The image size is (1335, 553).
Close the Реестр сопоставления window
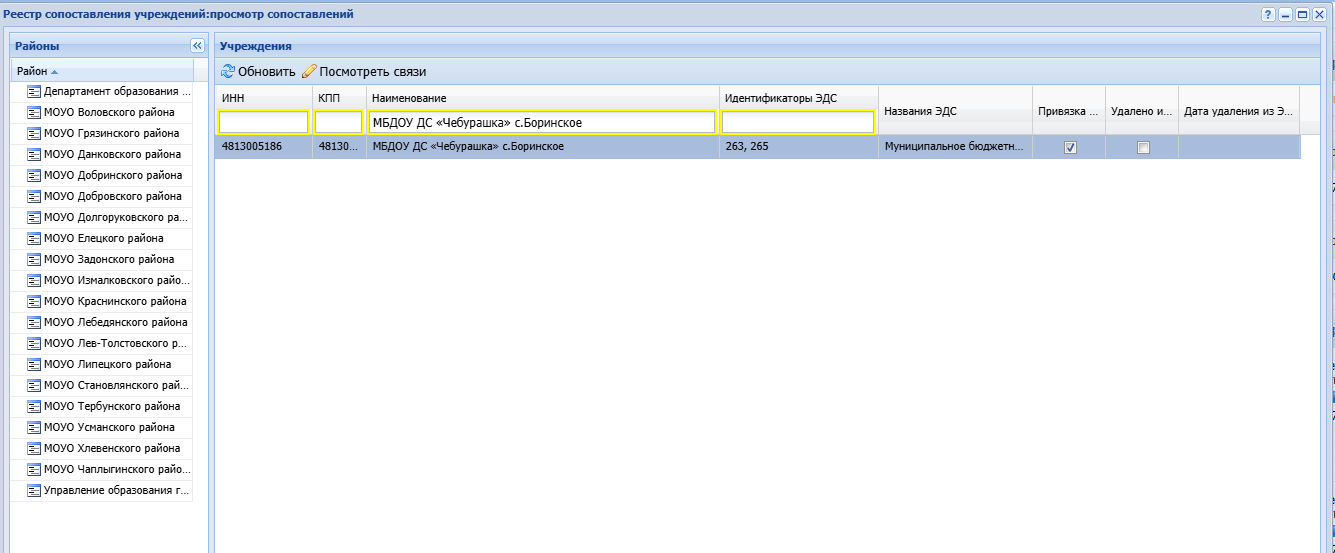tap(1319, 14)
